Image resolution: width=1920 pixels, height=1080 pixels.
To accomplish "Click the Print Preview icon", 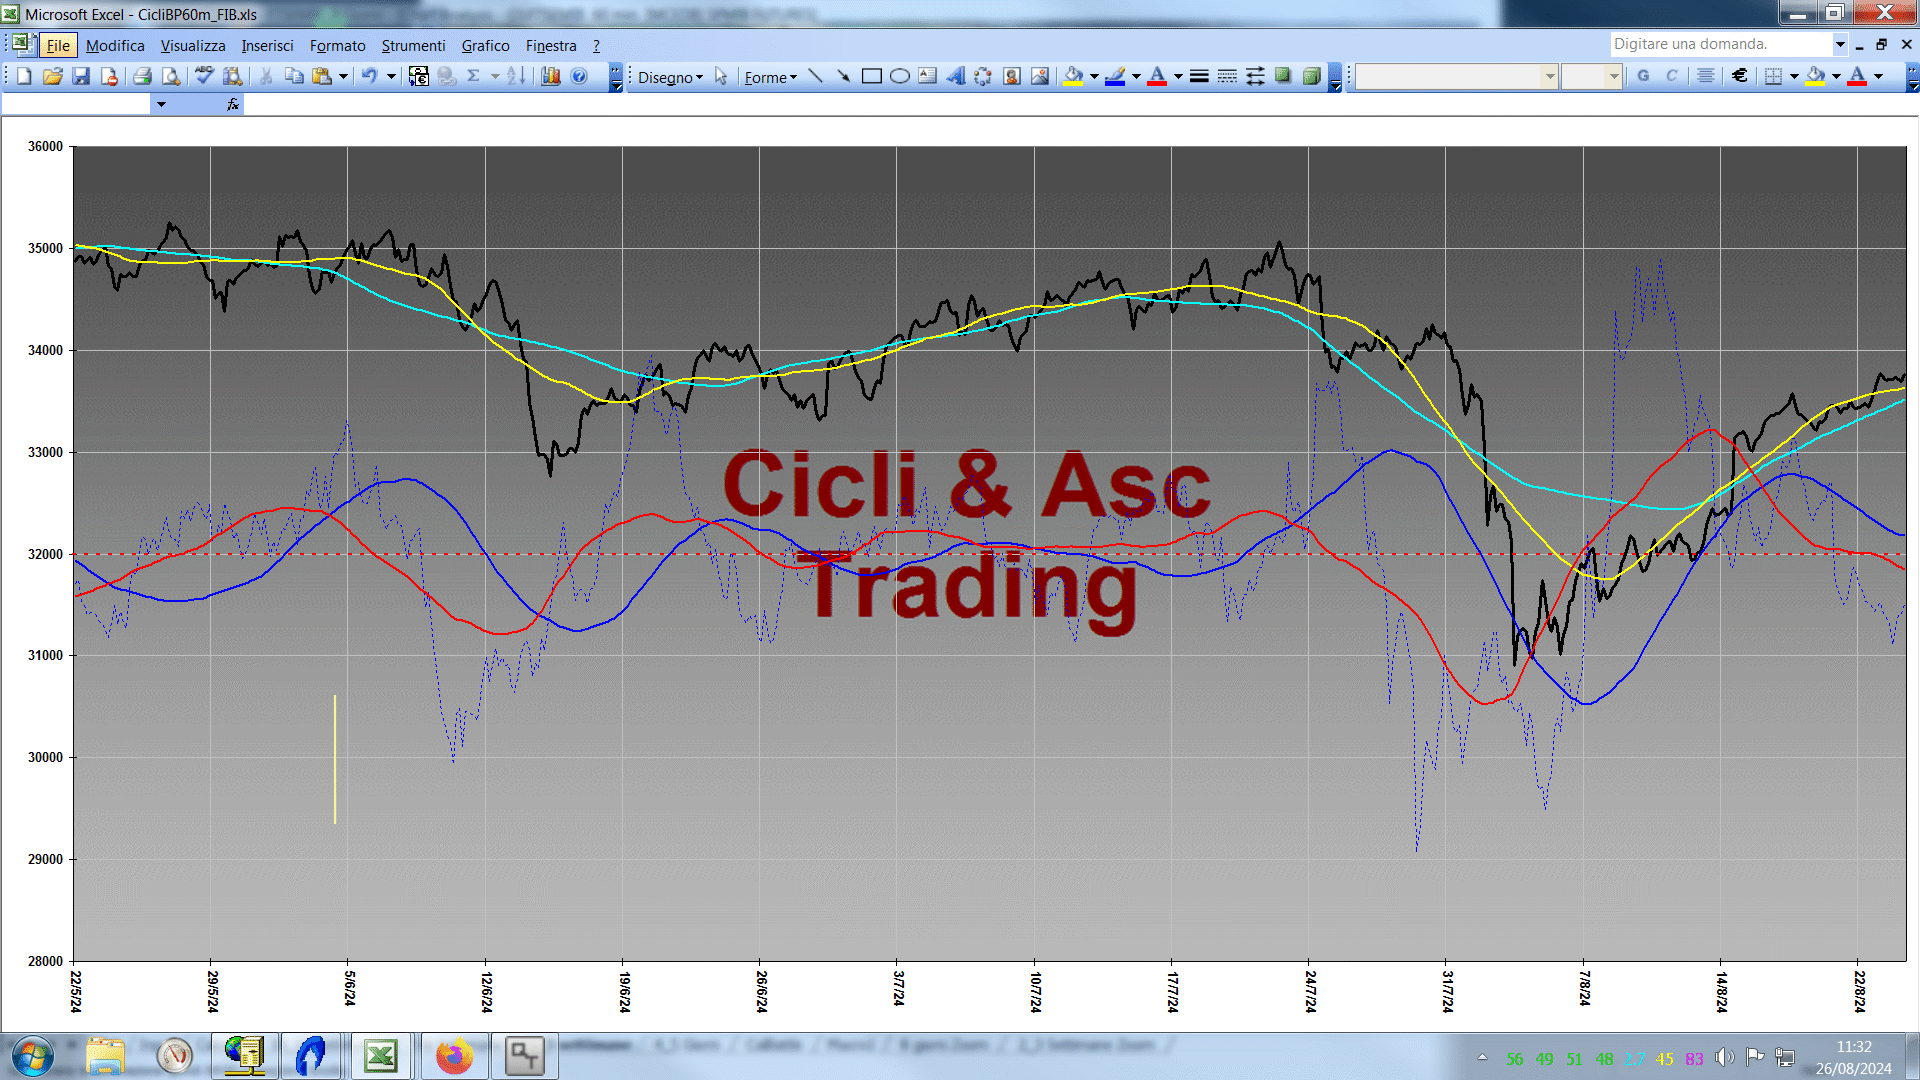I will 171,76.
